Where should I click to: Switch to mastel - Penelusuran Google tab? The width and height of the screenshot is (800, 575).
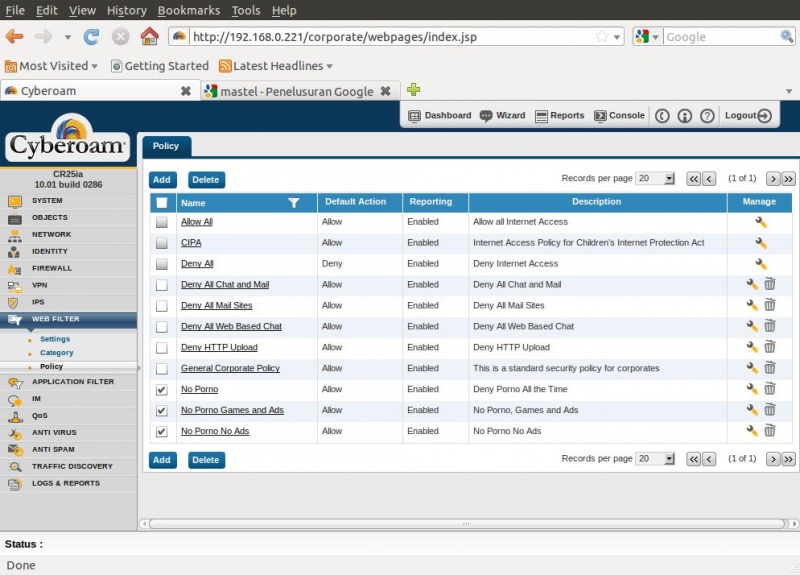click(288, 91)
